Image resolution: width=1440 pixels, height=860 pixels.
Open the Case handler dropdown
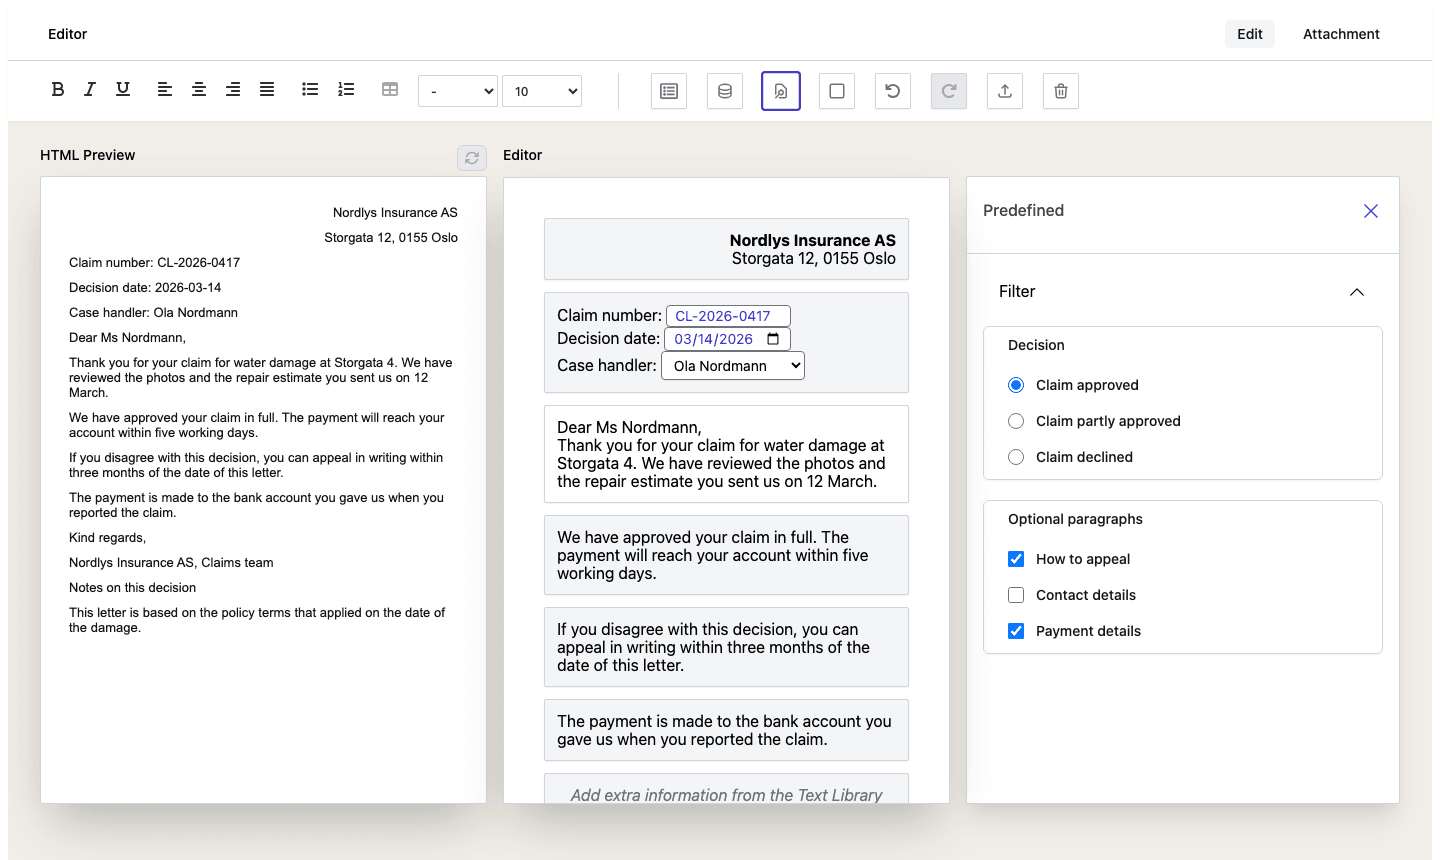[x=733, y=366]
